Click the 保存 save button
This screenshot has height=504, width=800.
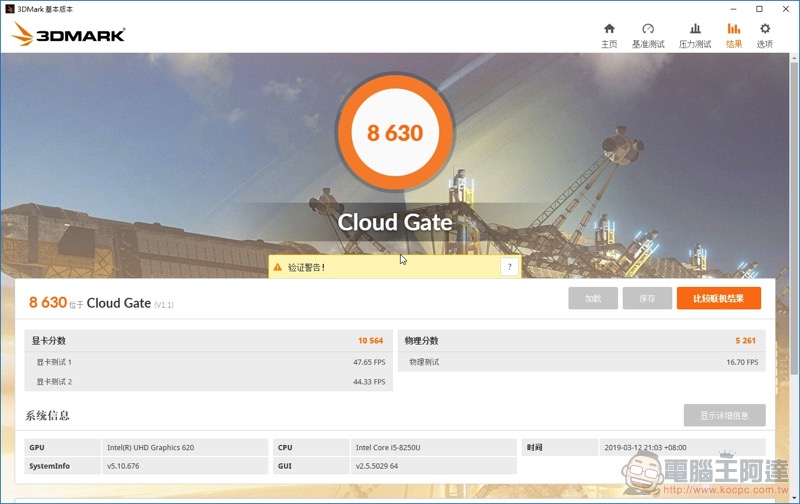pos(647,298)
